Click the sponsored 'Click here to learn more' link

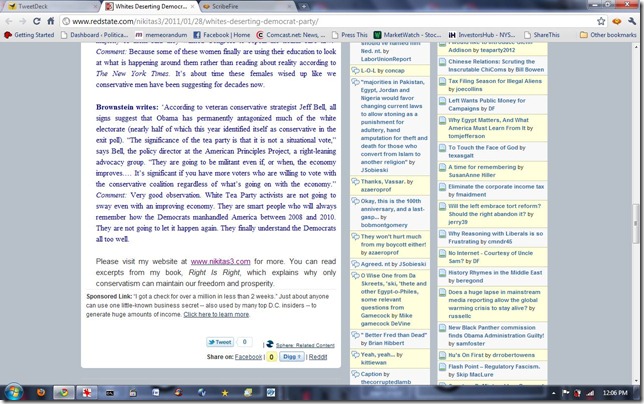pos(216,314)
